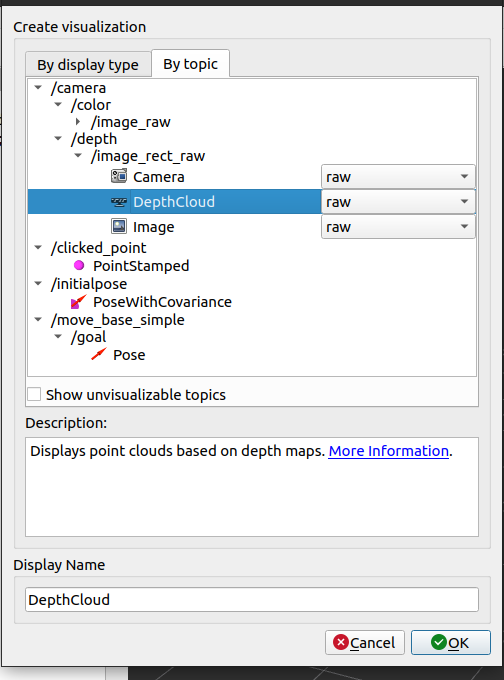
Task: Select the Pose entry under /goal
Action: point(129,355)
